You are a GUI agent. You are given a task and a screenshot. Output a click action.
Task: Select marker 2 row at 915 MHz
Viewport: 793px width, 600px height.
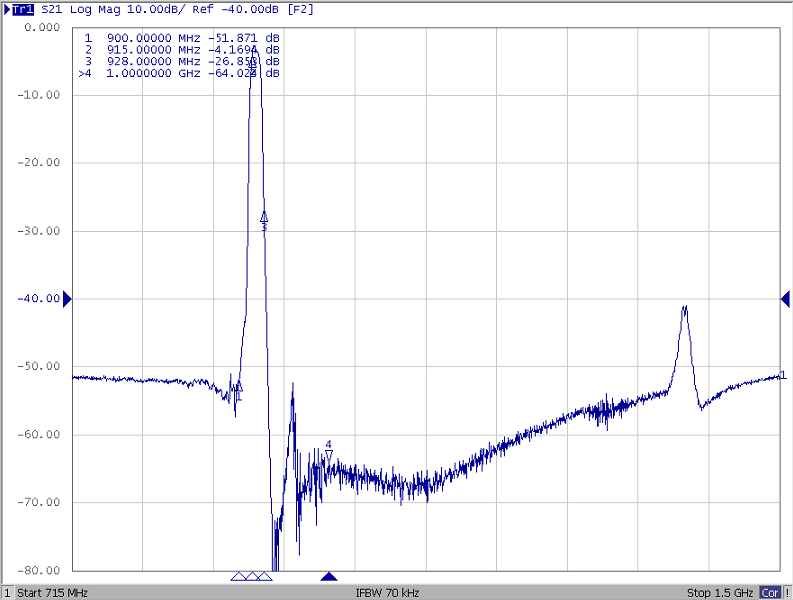[x=180, y=49]
